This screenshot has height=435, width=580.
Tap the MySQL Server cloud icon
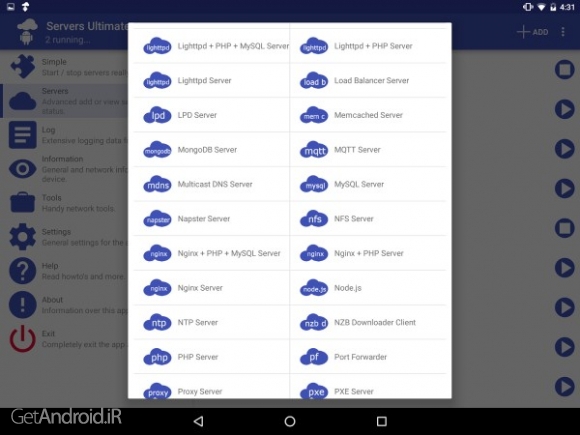[314, 184]
